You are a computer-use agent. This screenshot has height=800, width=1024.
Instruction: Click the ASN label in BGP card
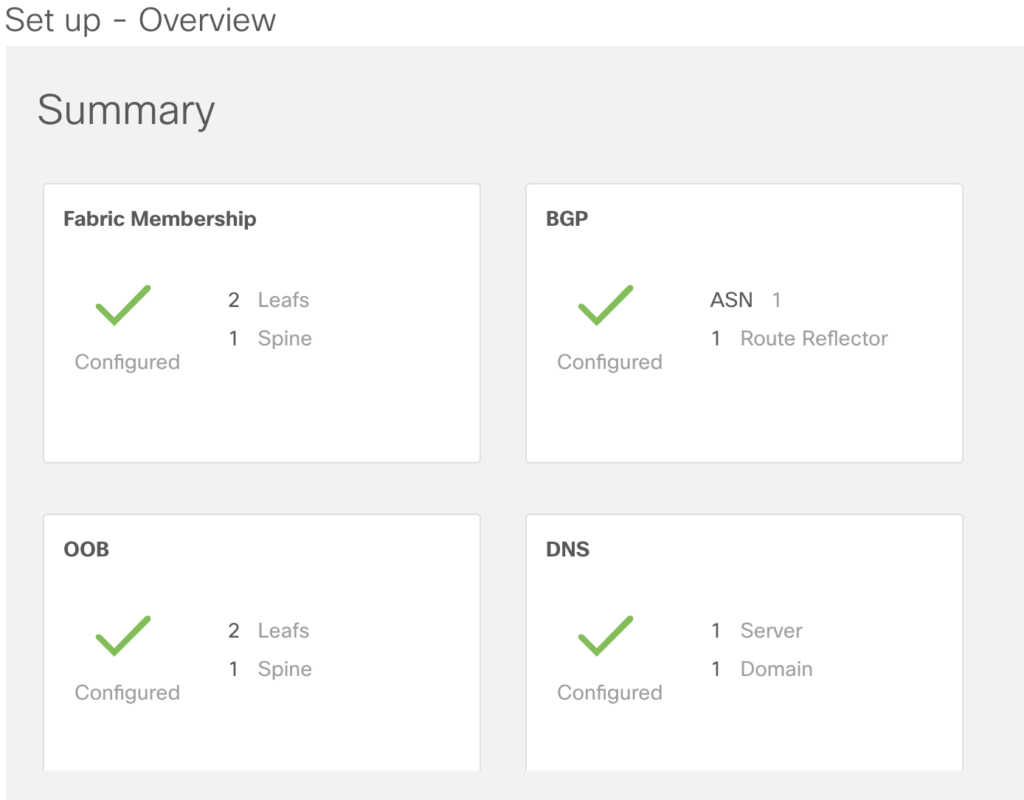pyautogui.click(x=731, y=300)
